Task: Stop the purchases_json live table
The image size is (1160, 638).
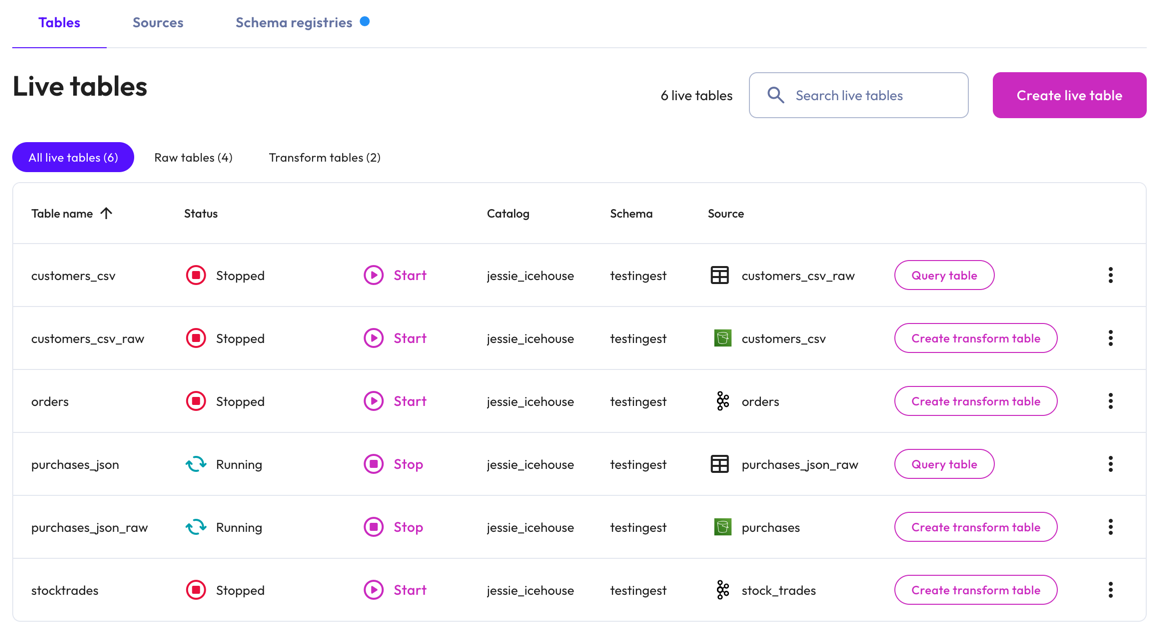Action: pyautogui.click(x=395, y=464)
